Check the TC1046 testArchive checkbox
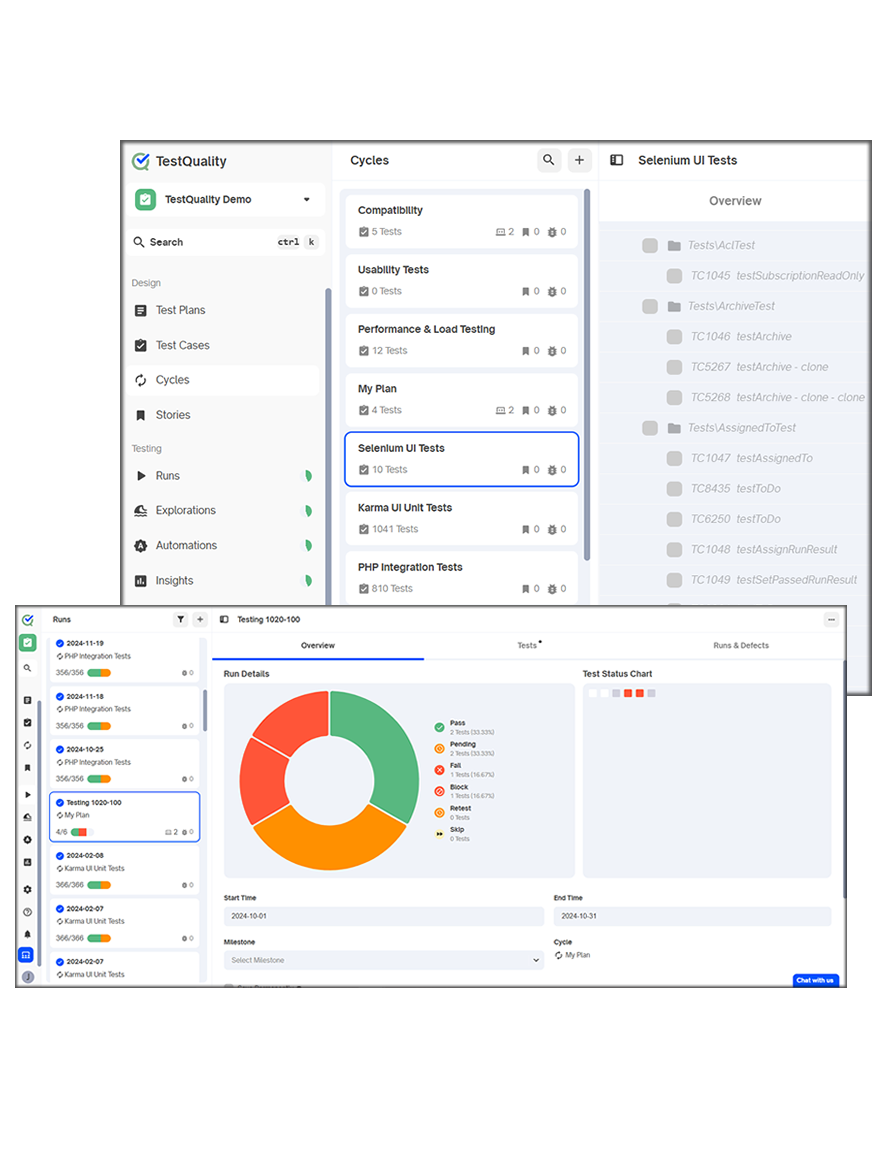The image size is (892, 1152). tap(674, 336)
